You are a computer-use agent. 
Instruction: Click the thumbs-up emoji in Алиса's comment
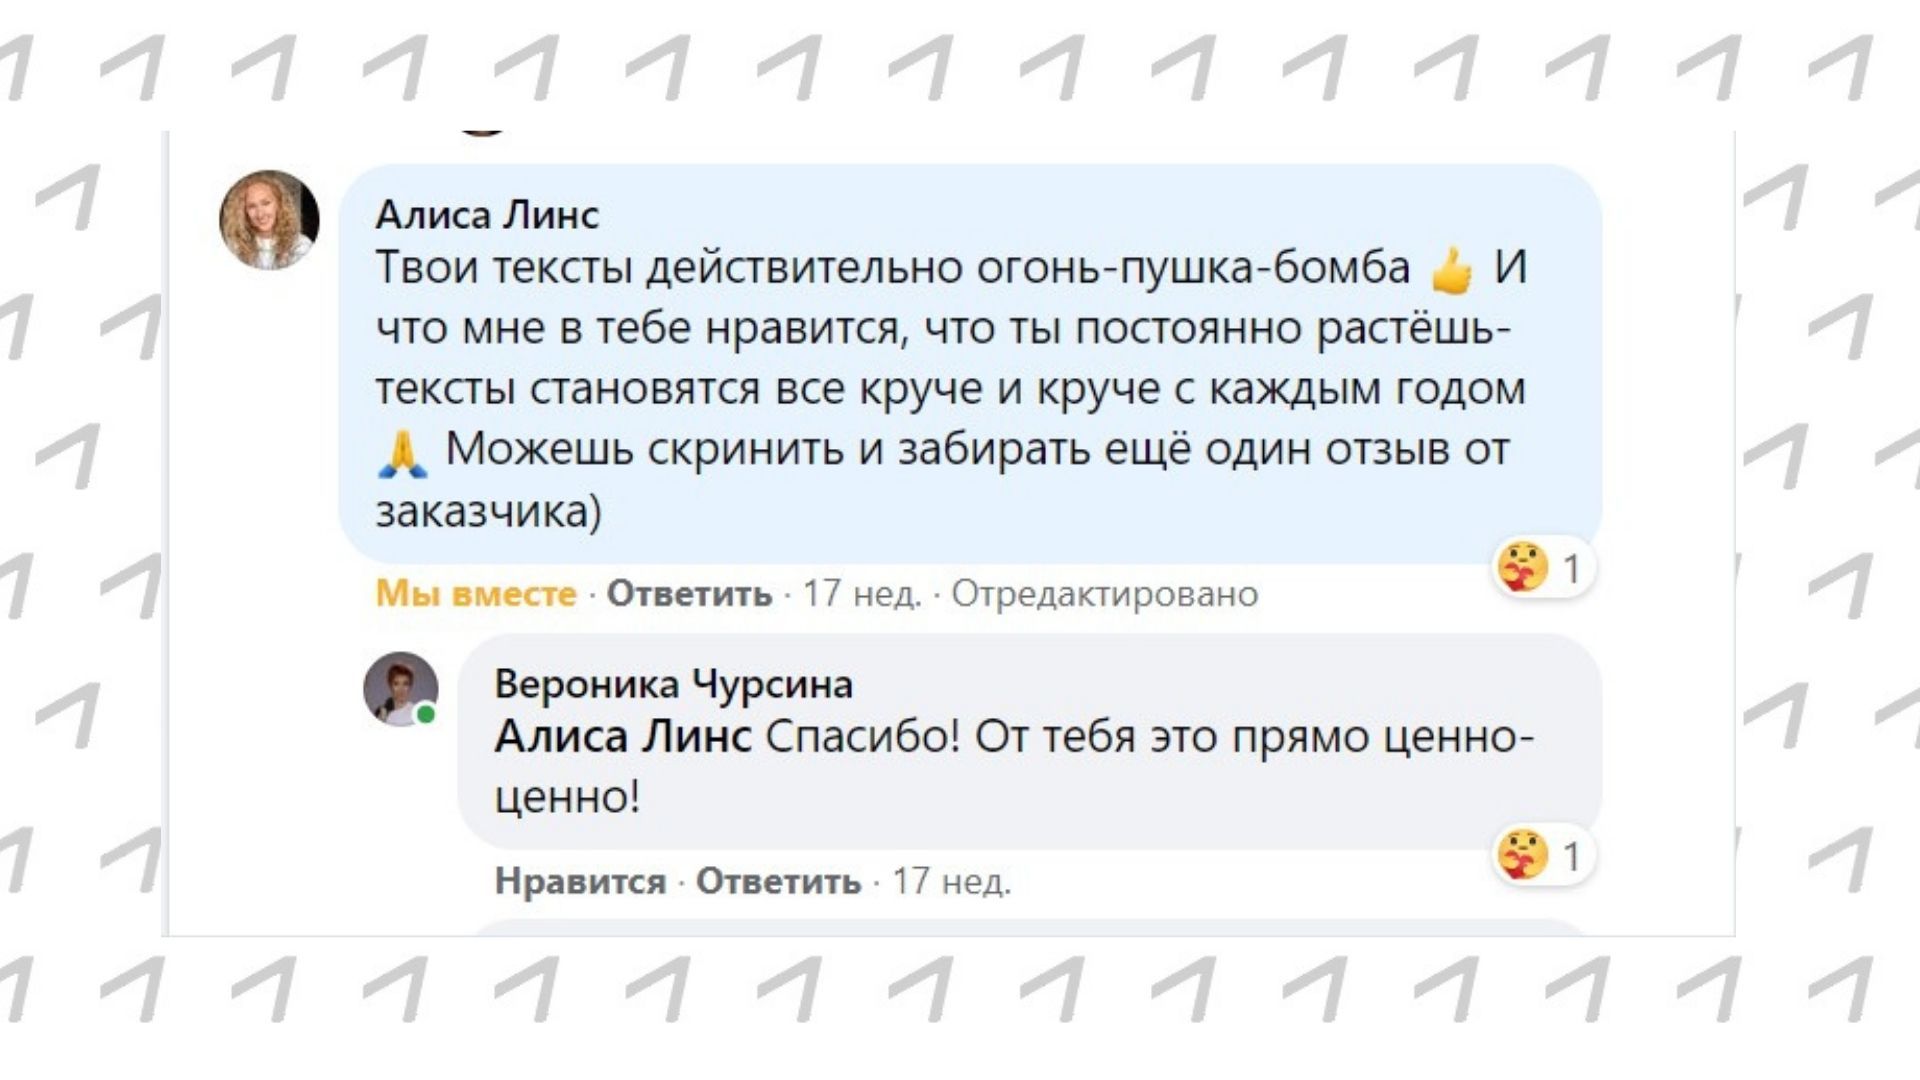coord(1452,270)
